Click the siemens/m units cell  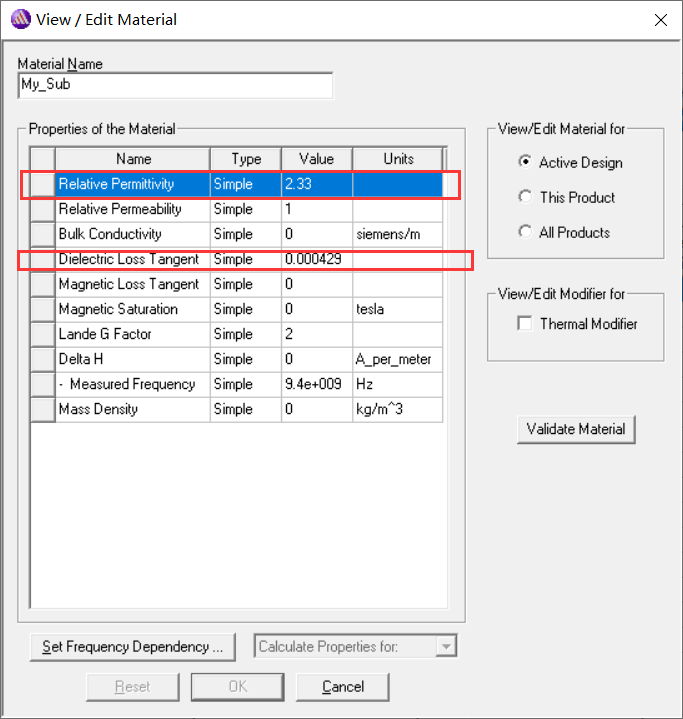click(398, 234)
